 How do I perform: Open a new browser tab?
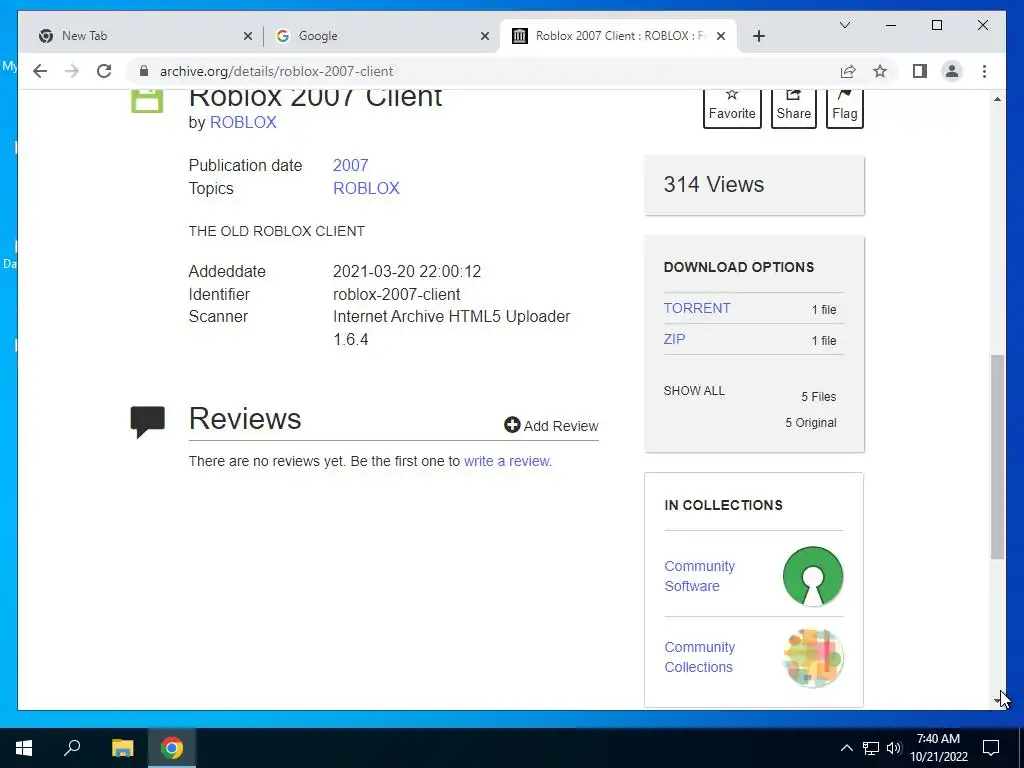click(758, 36)
